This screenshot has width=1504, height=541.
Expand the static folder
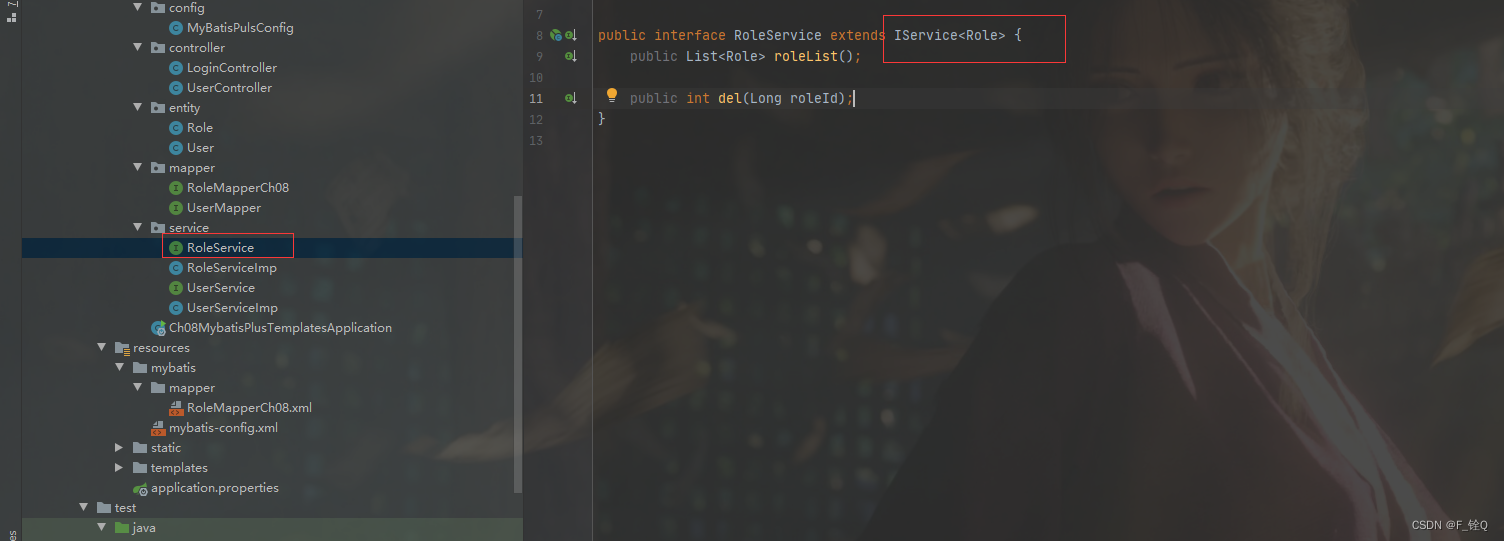pyautogui.click(x=121, y=448)
